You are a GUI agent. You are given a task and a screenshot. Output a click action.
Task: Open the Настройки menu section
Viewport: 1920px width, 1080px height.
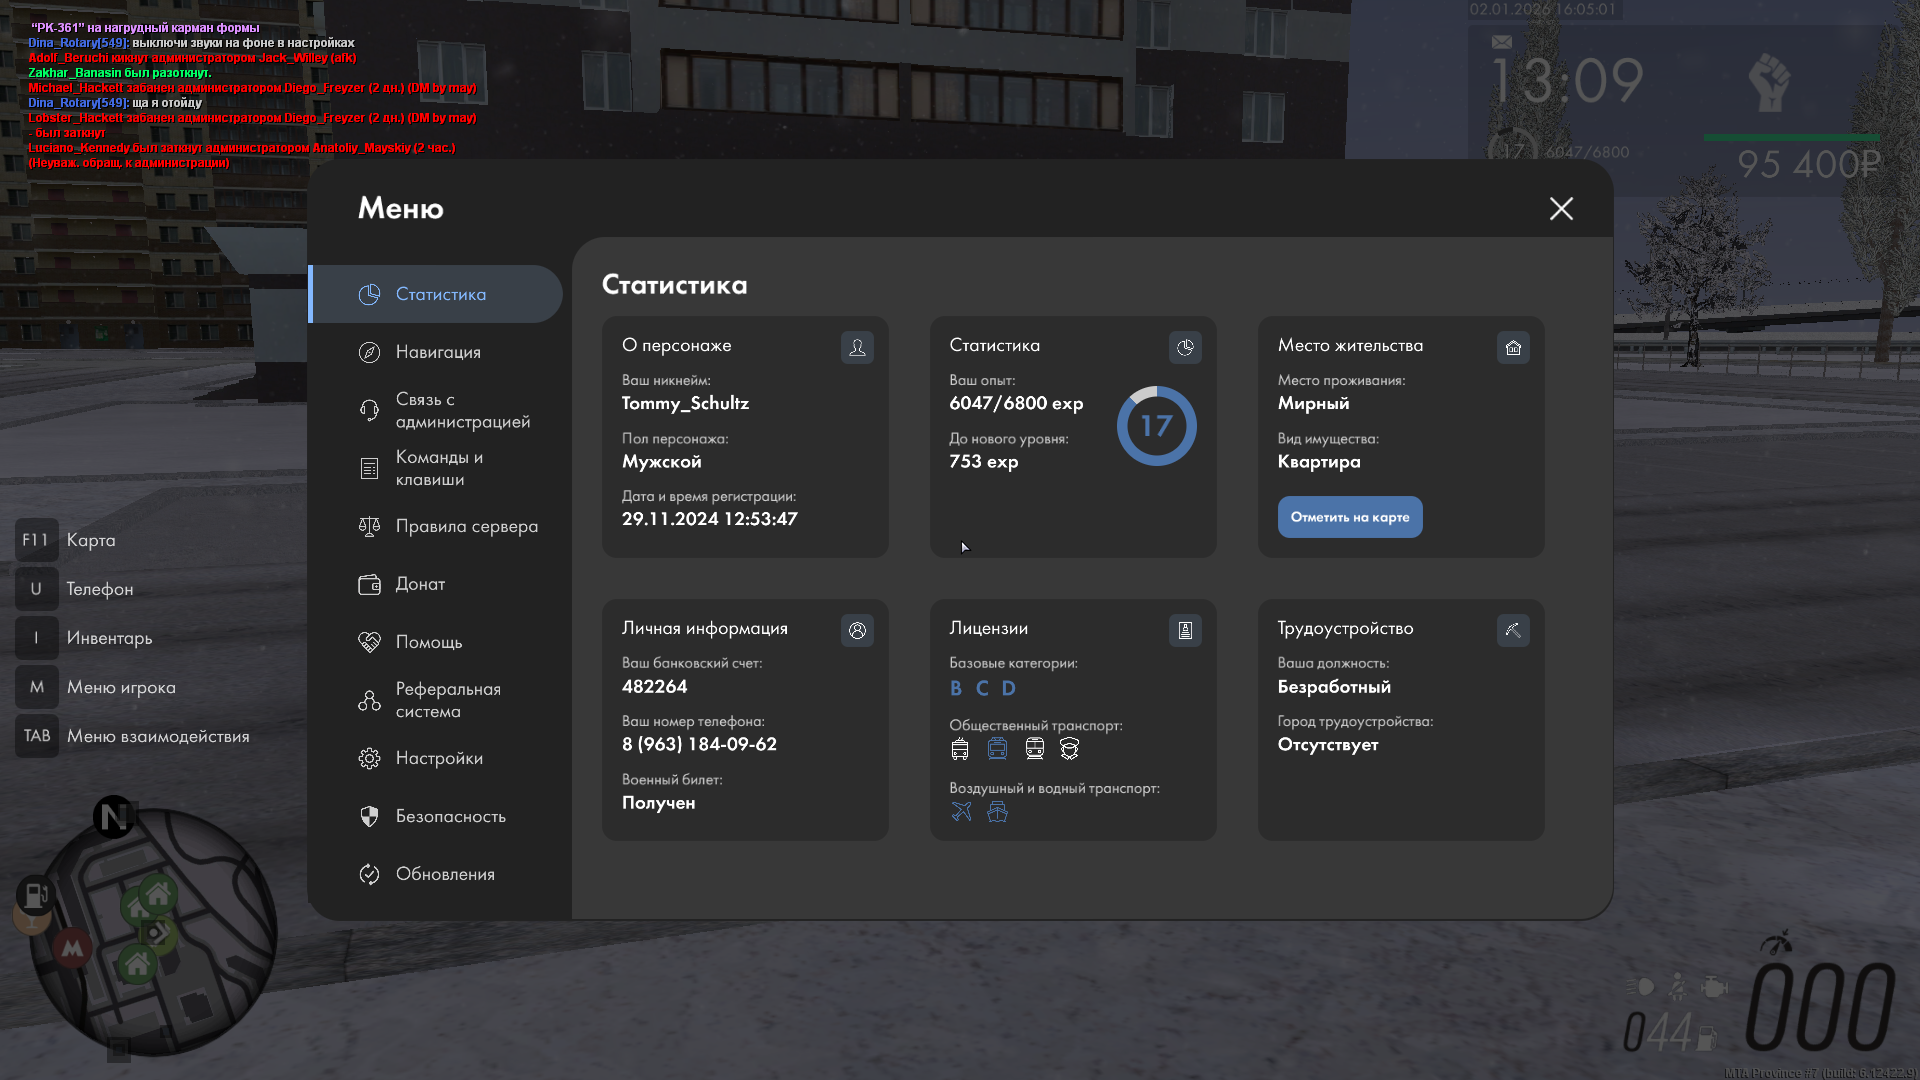click(439, 758)
